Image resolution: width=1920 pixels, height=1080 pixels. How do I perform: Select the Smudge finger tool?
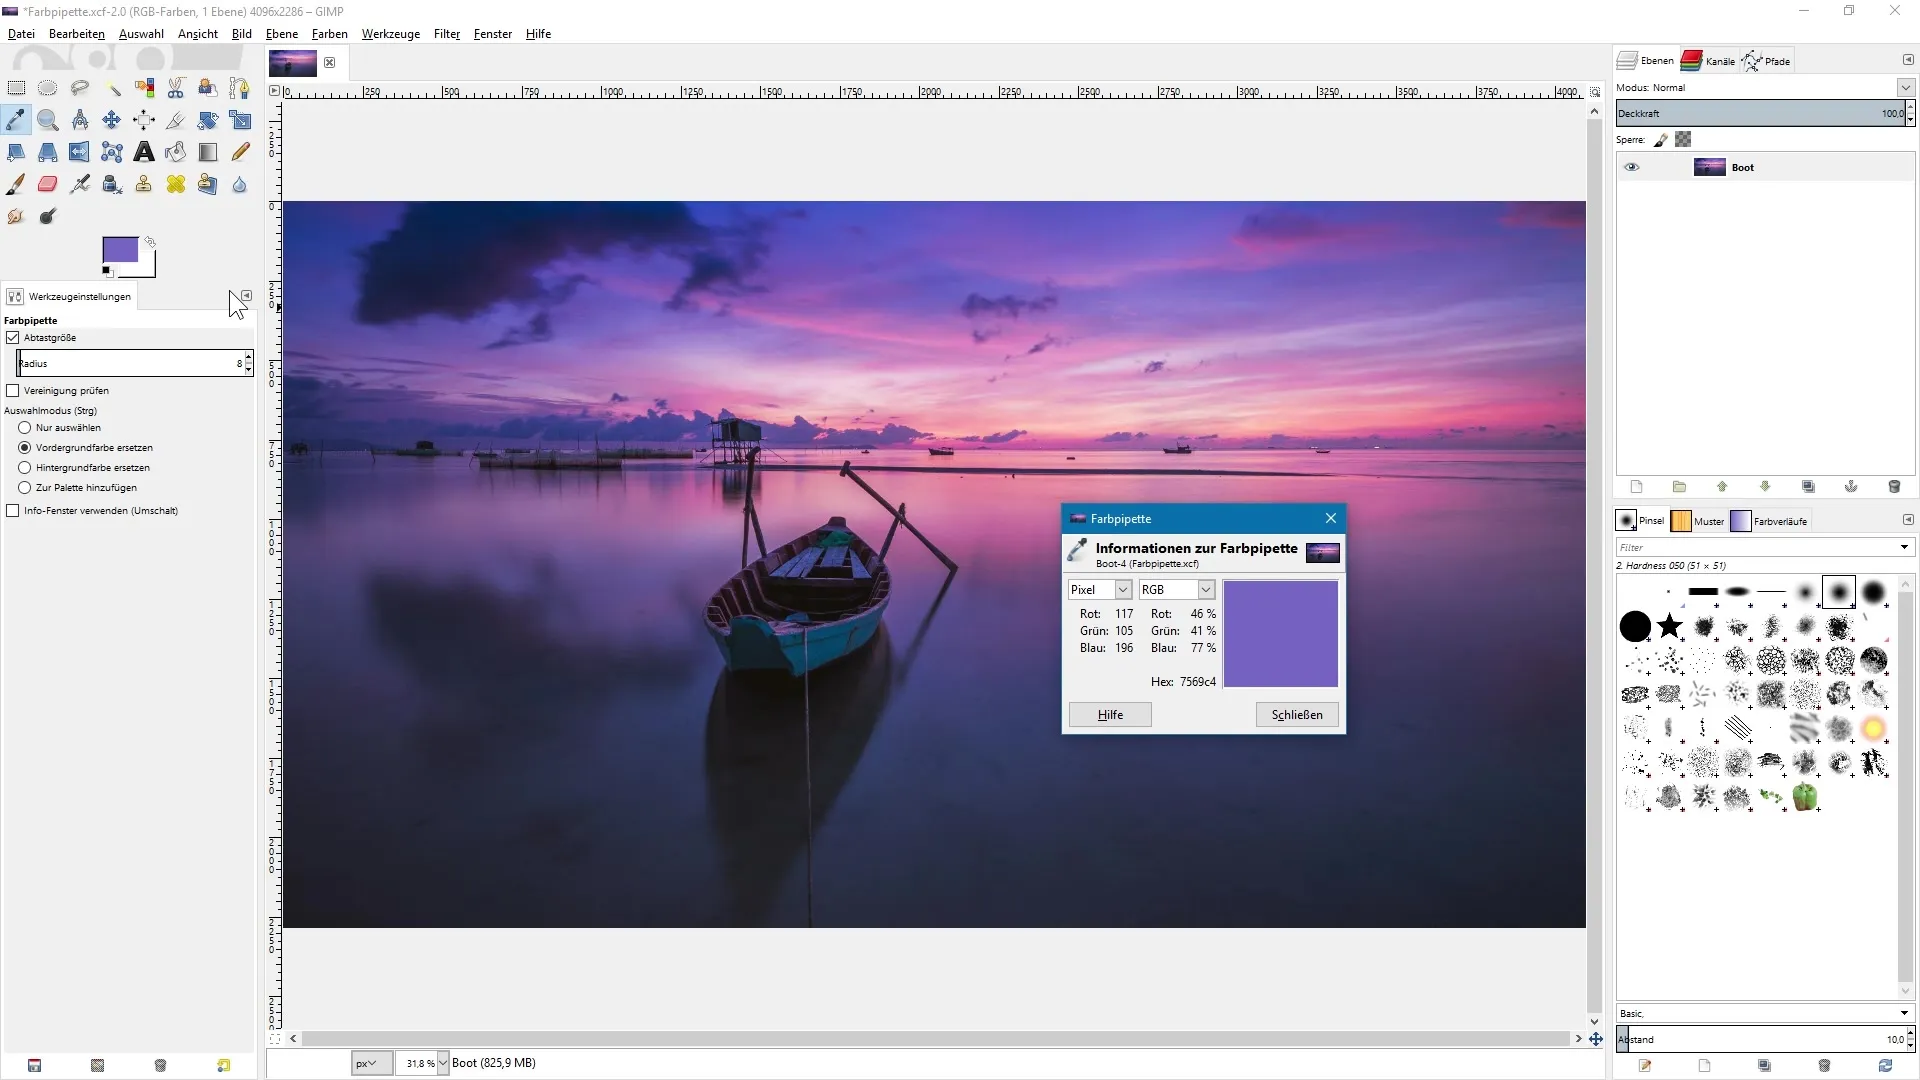(x=16, y=216)
